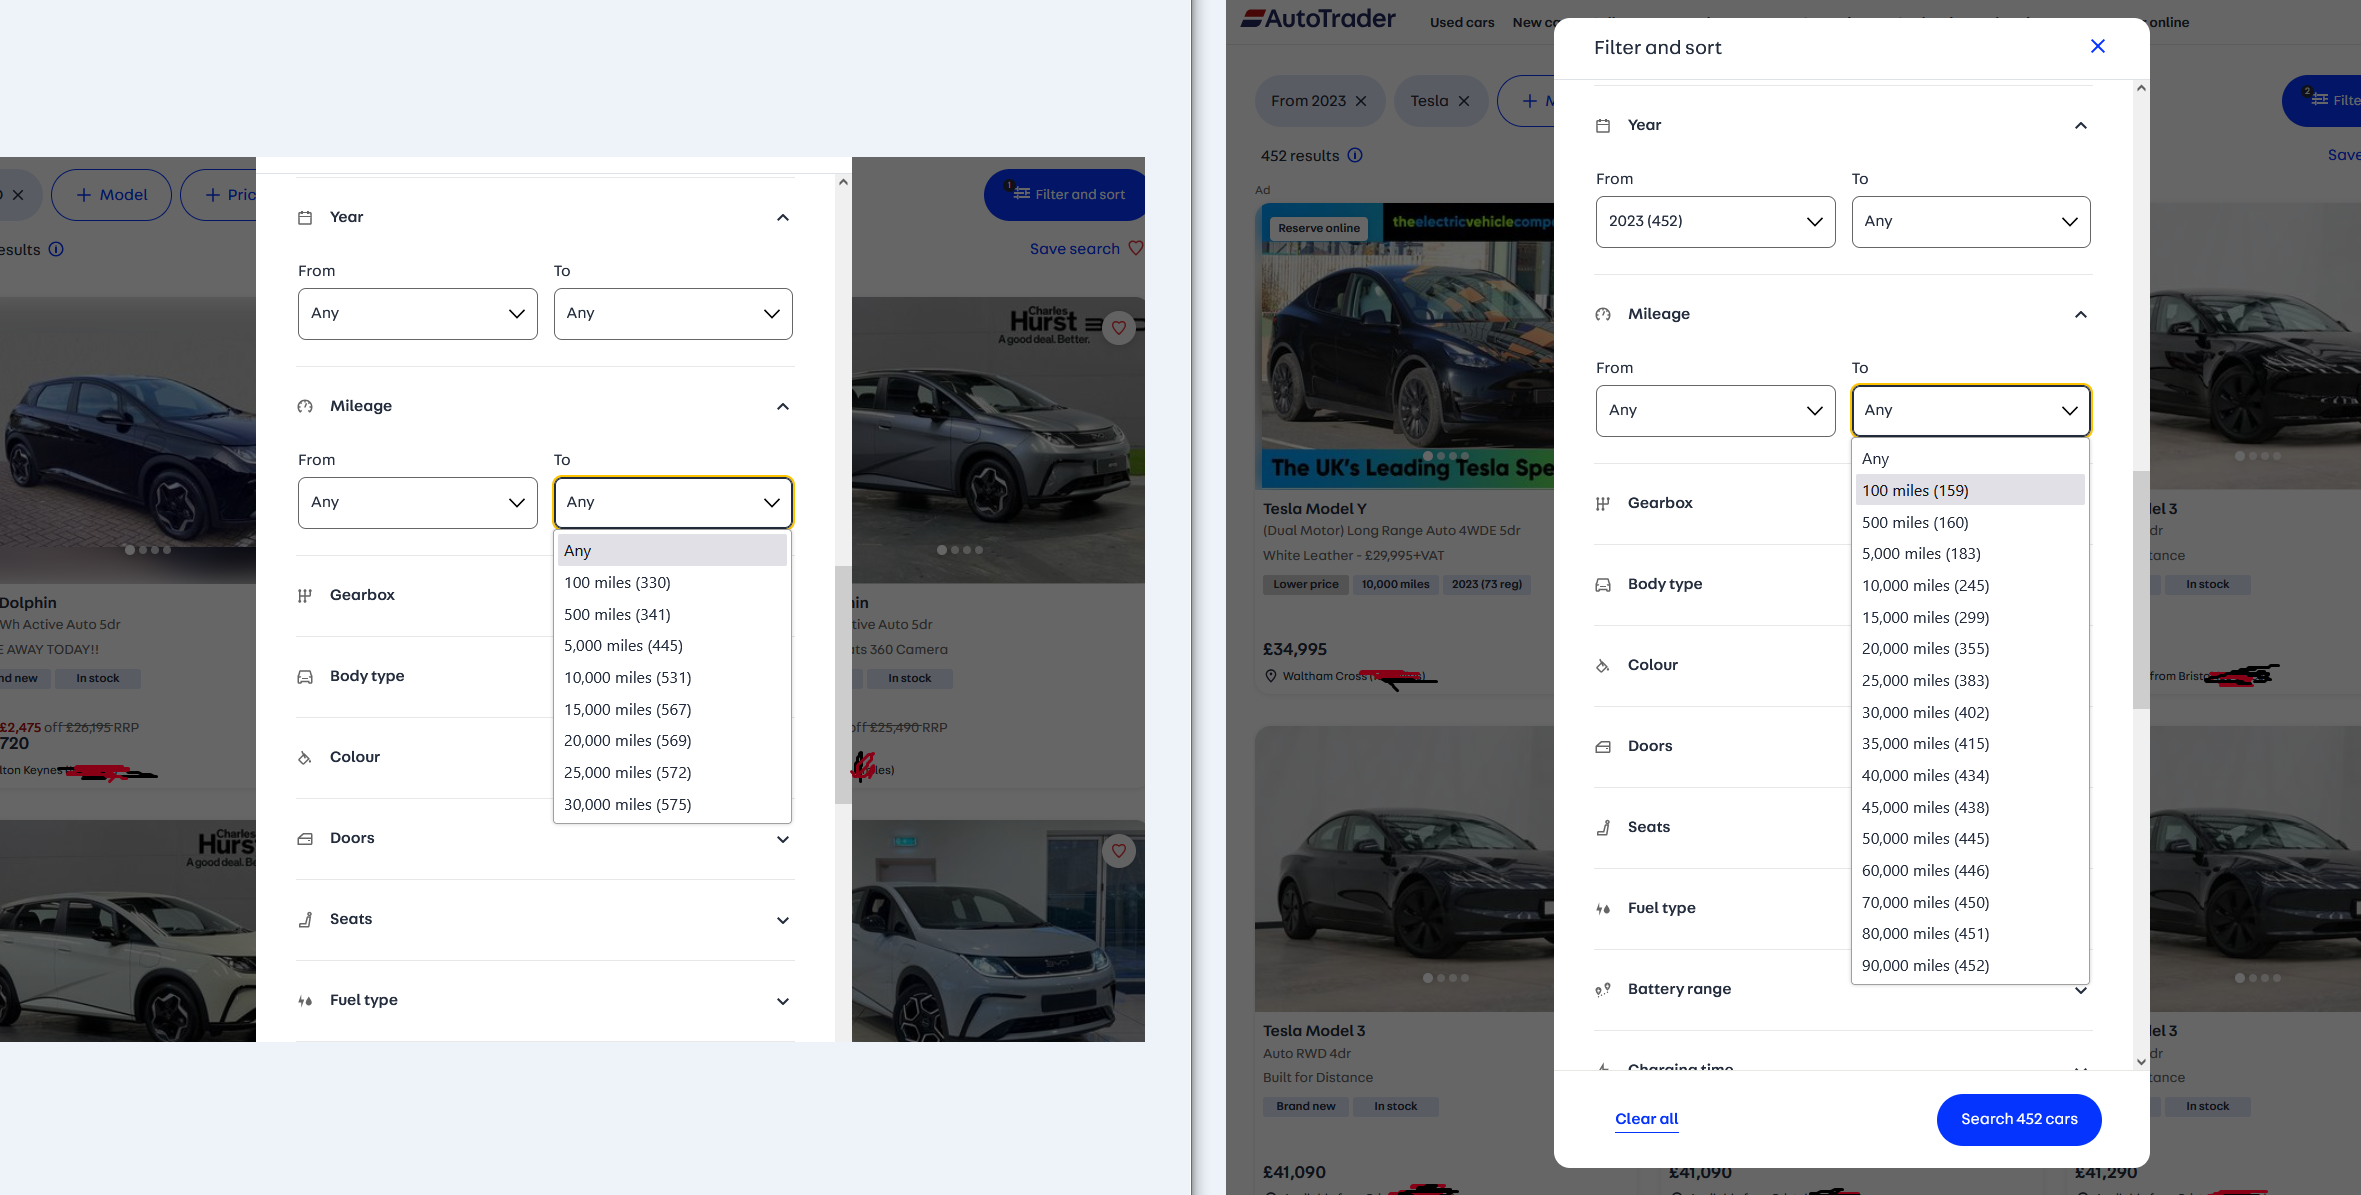The width and height of the screenshot is (2361, 1195).
Task: Select 100 miles (159) option
Action: click(1970, 490)
